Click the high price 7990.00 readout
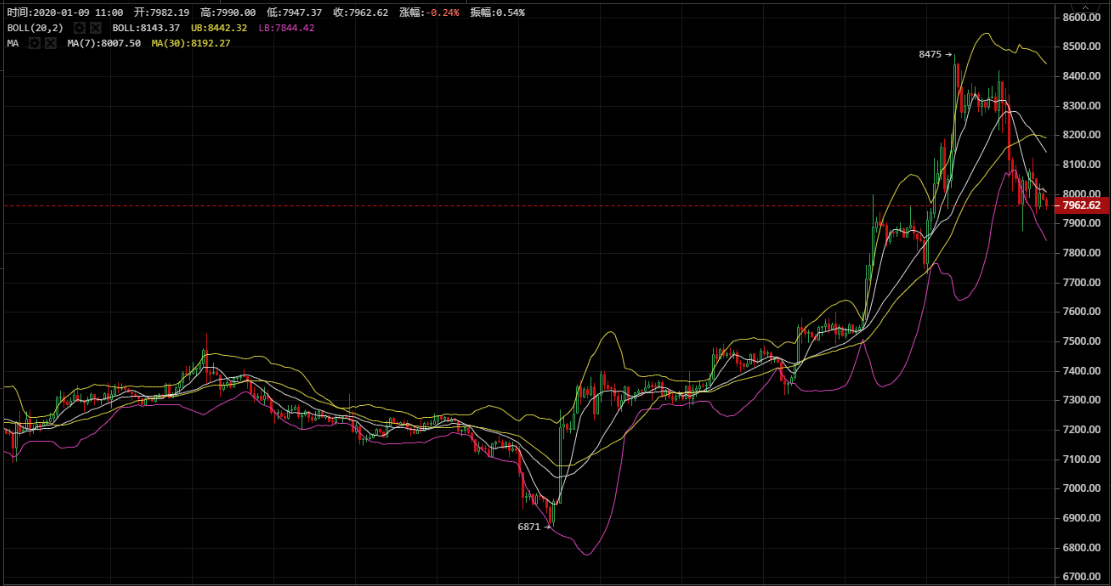Viewport: 1111px width, 586px height. [x=228, y=13]
